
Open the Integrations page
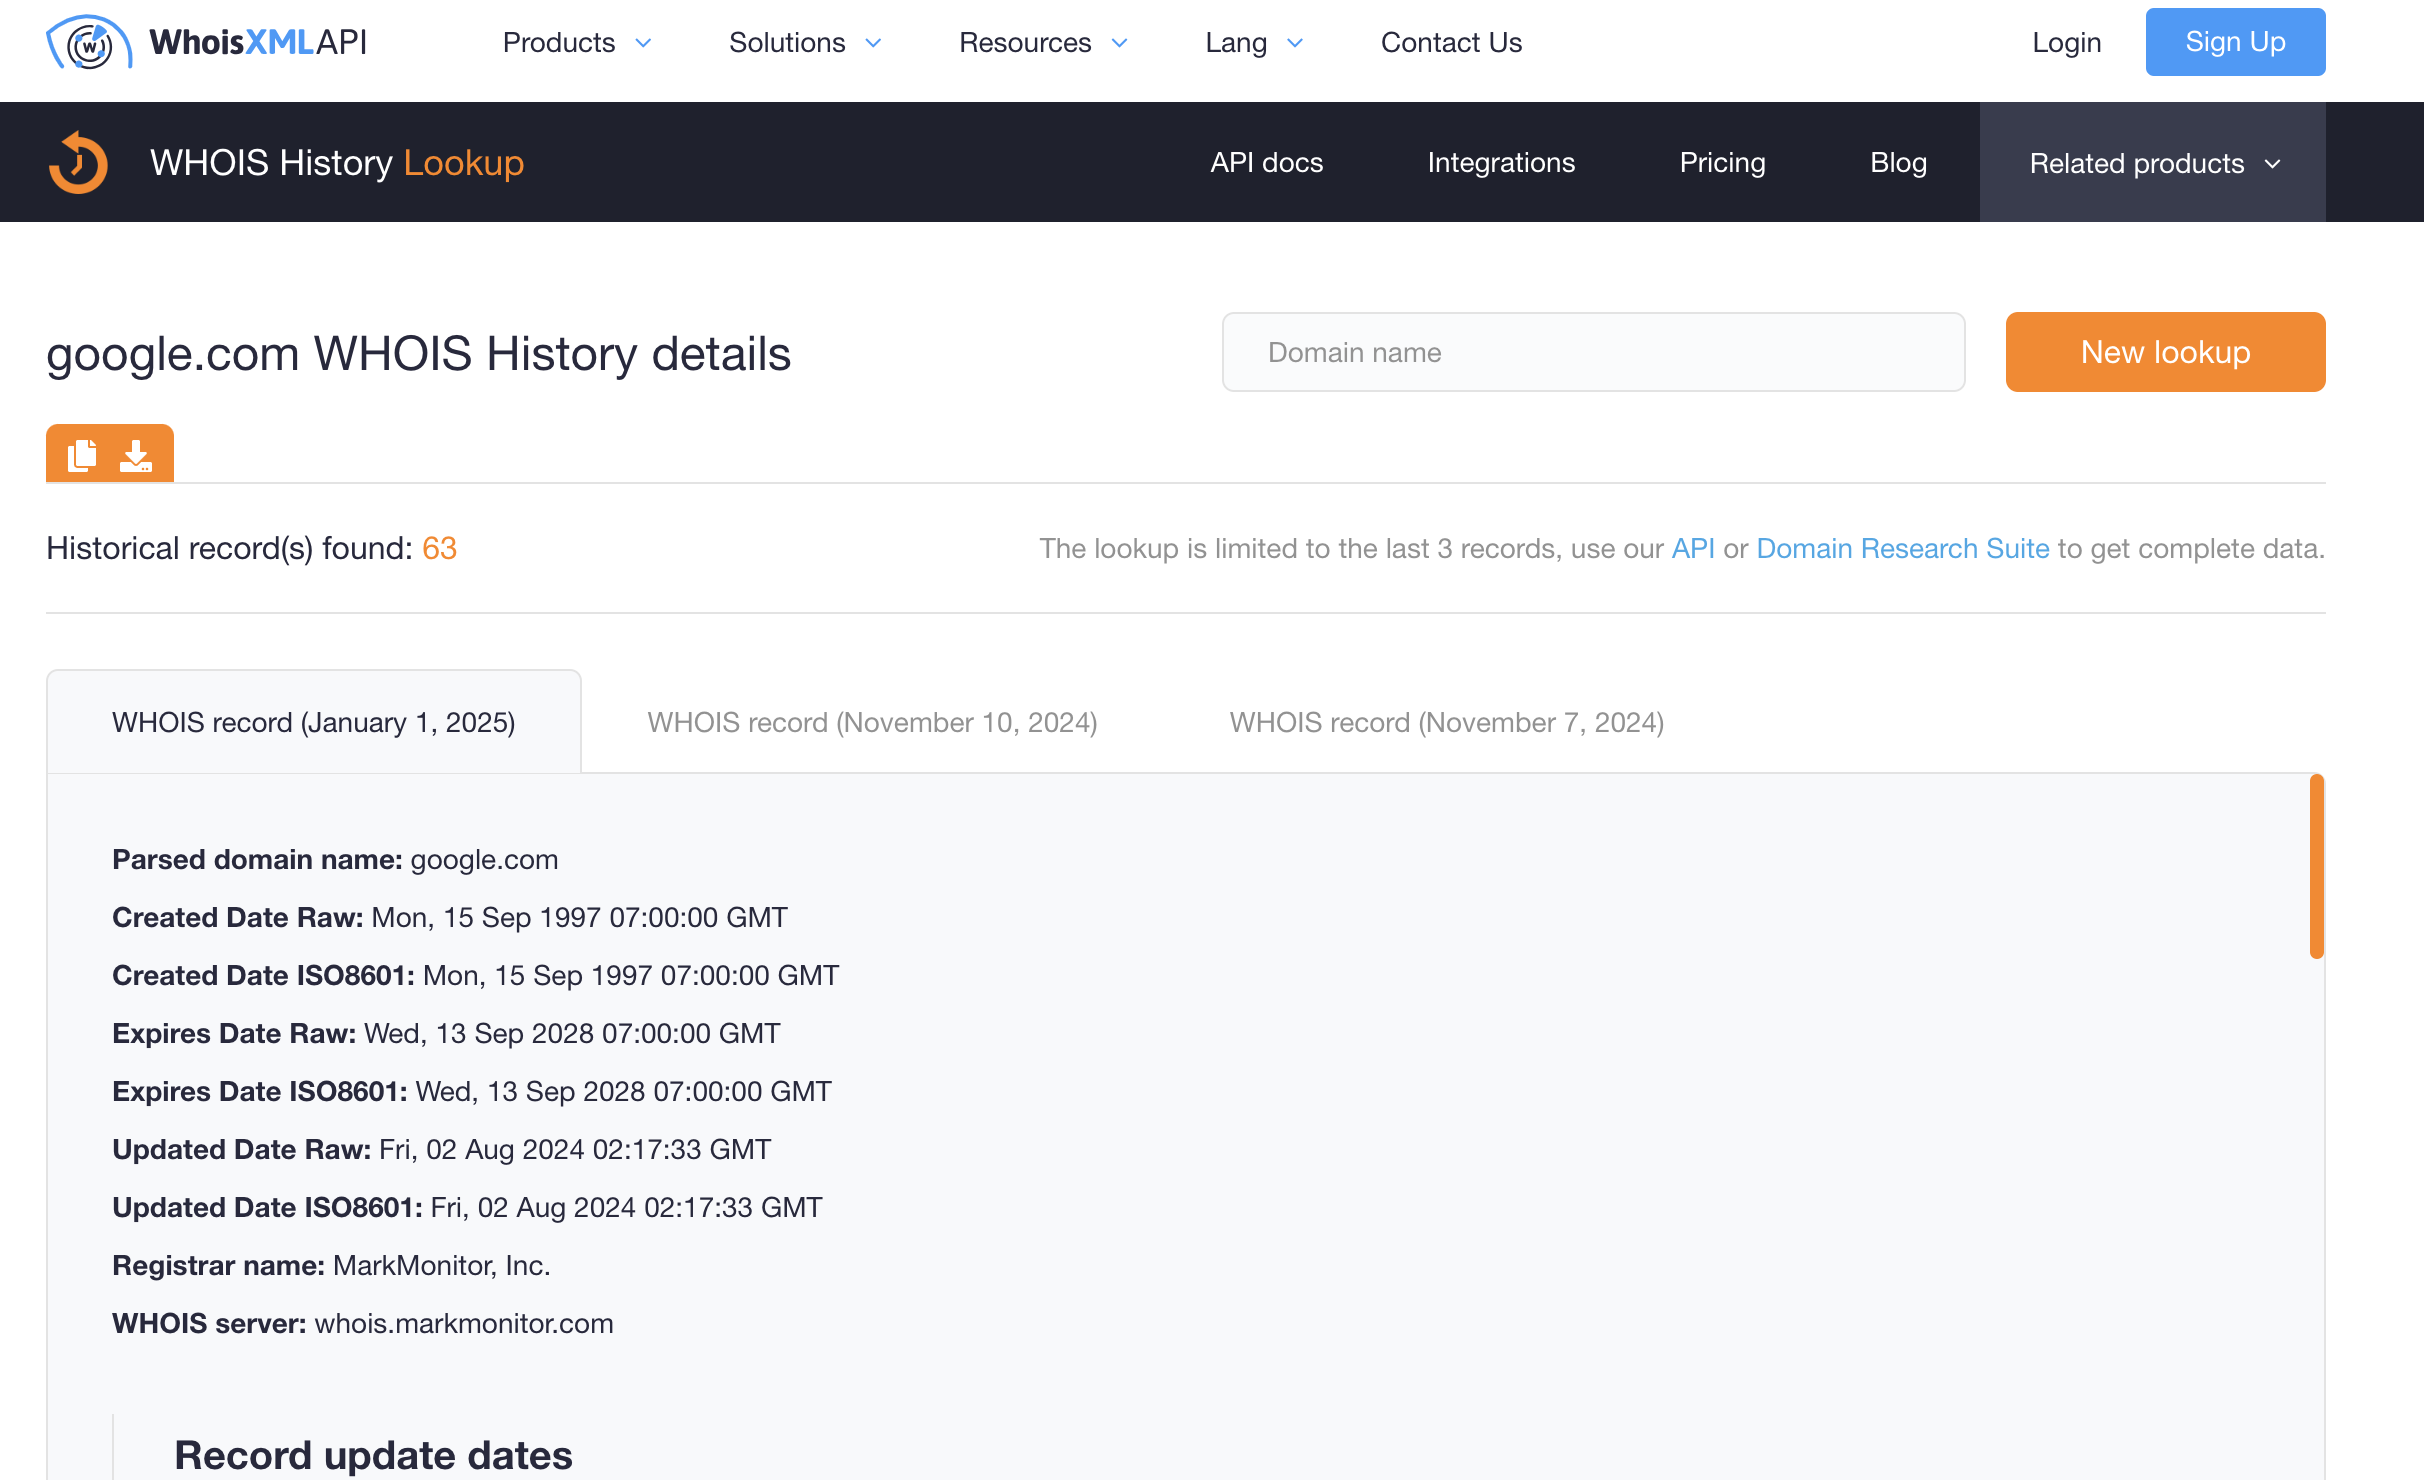1501,163
